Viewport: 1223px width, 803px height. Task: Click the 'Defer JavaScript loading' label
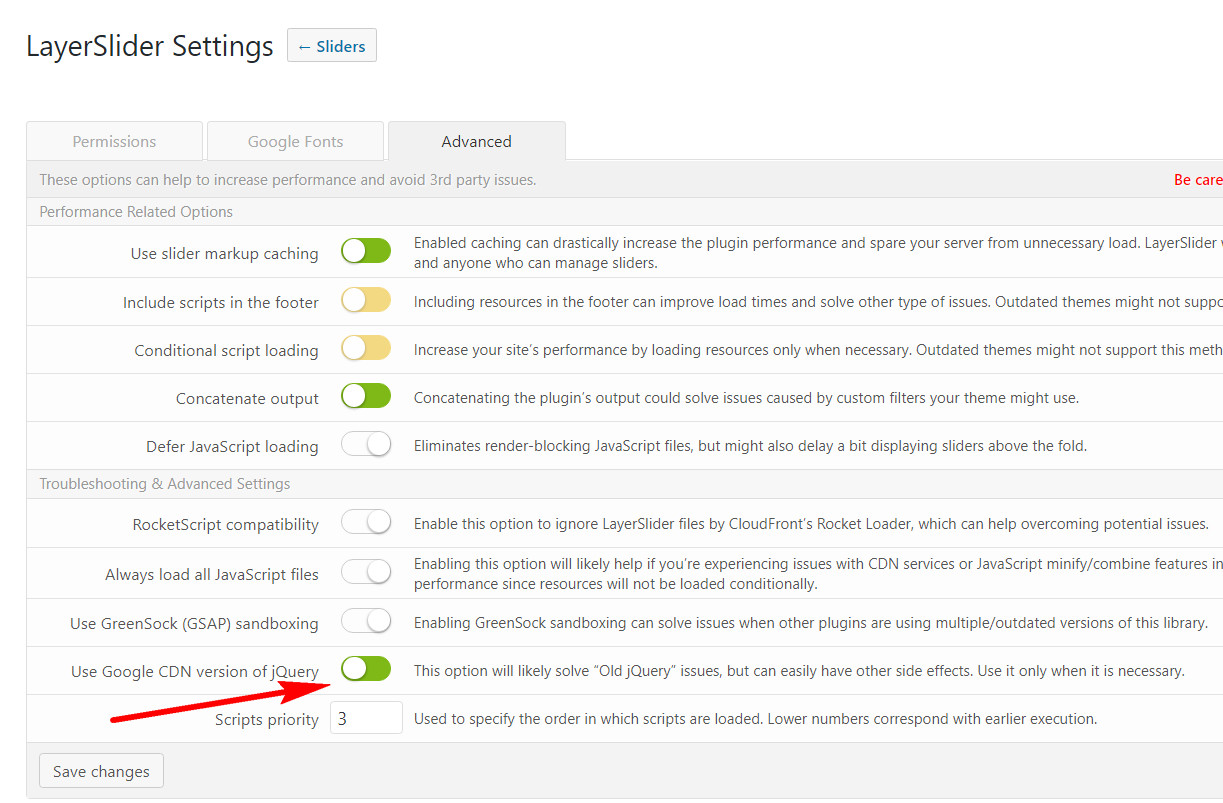pos(232,446)
